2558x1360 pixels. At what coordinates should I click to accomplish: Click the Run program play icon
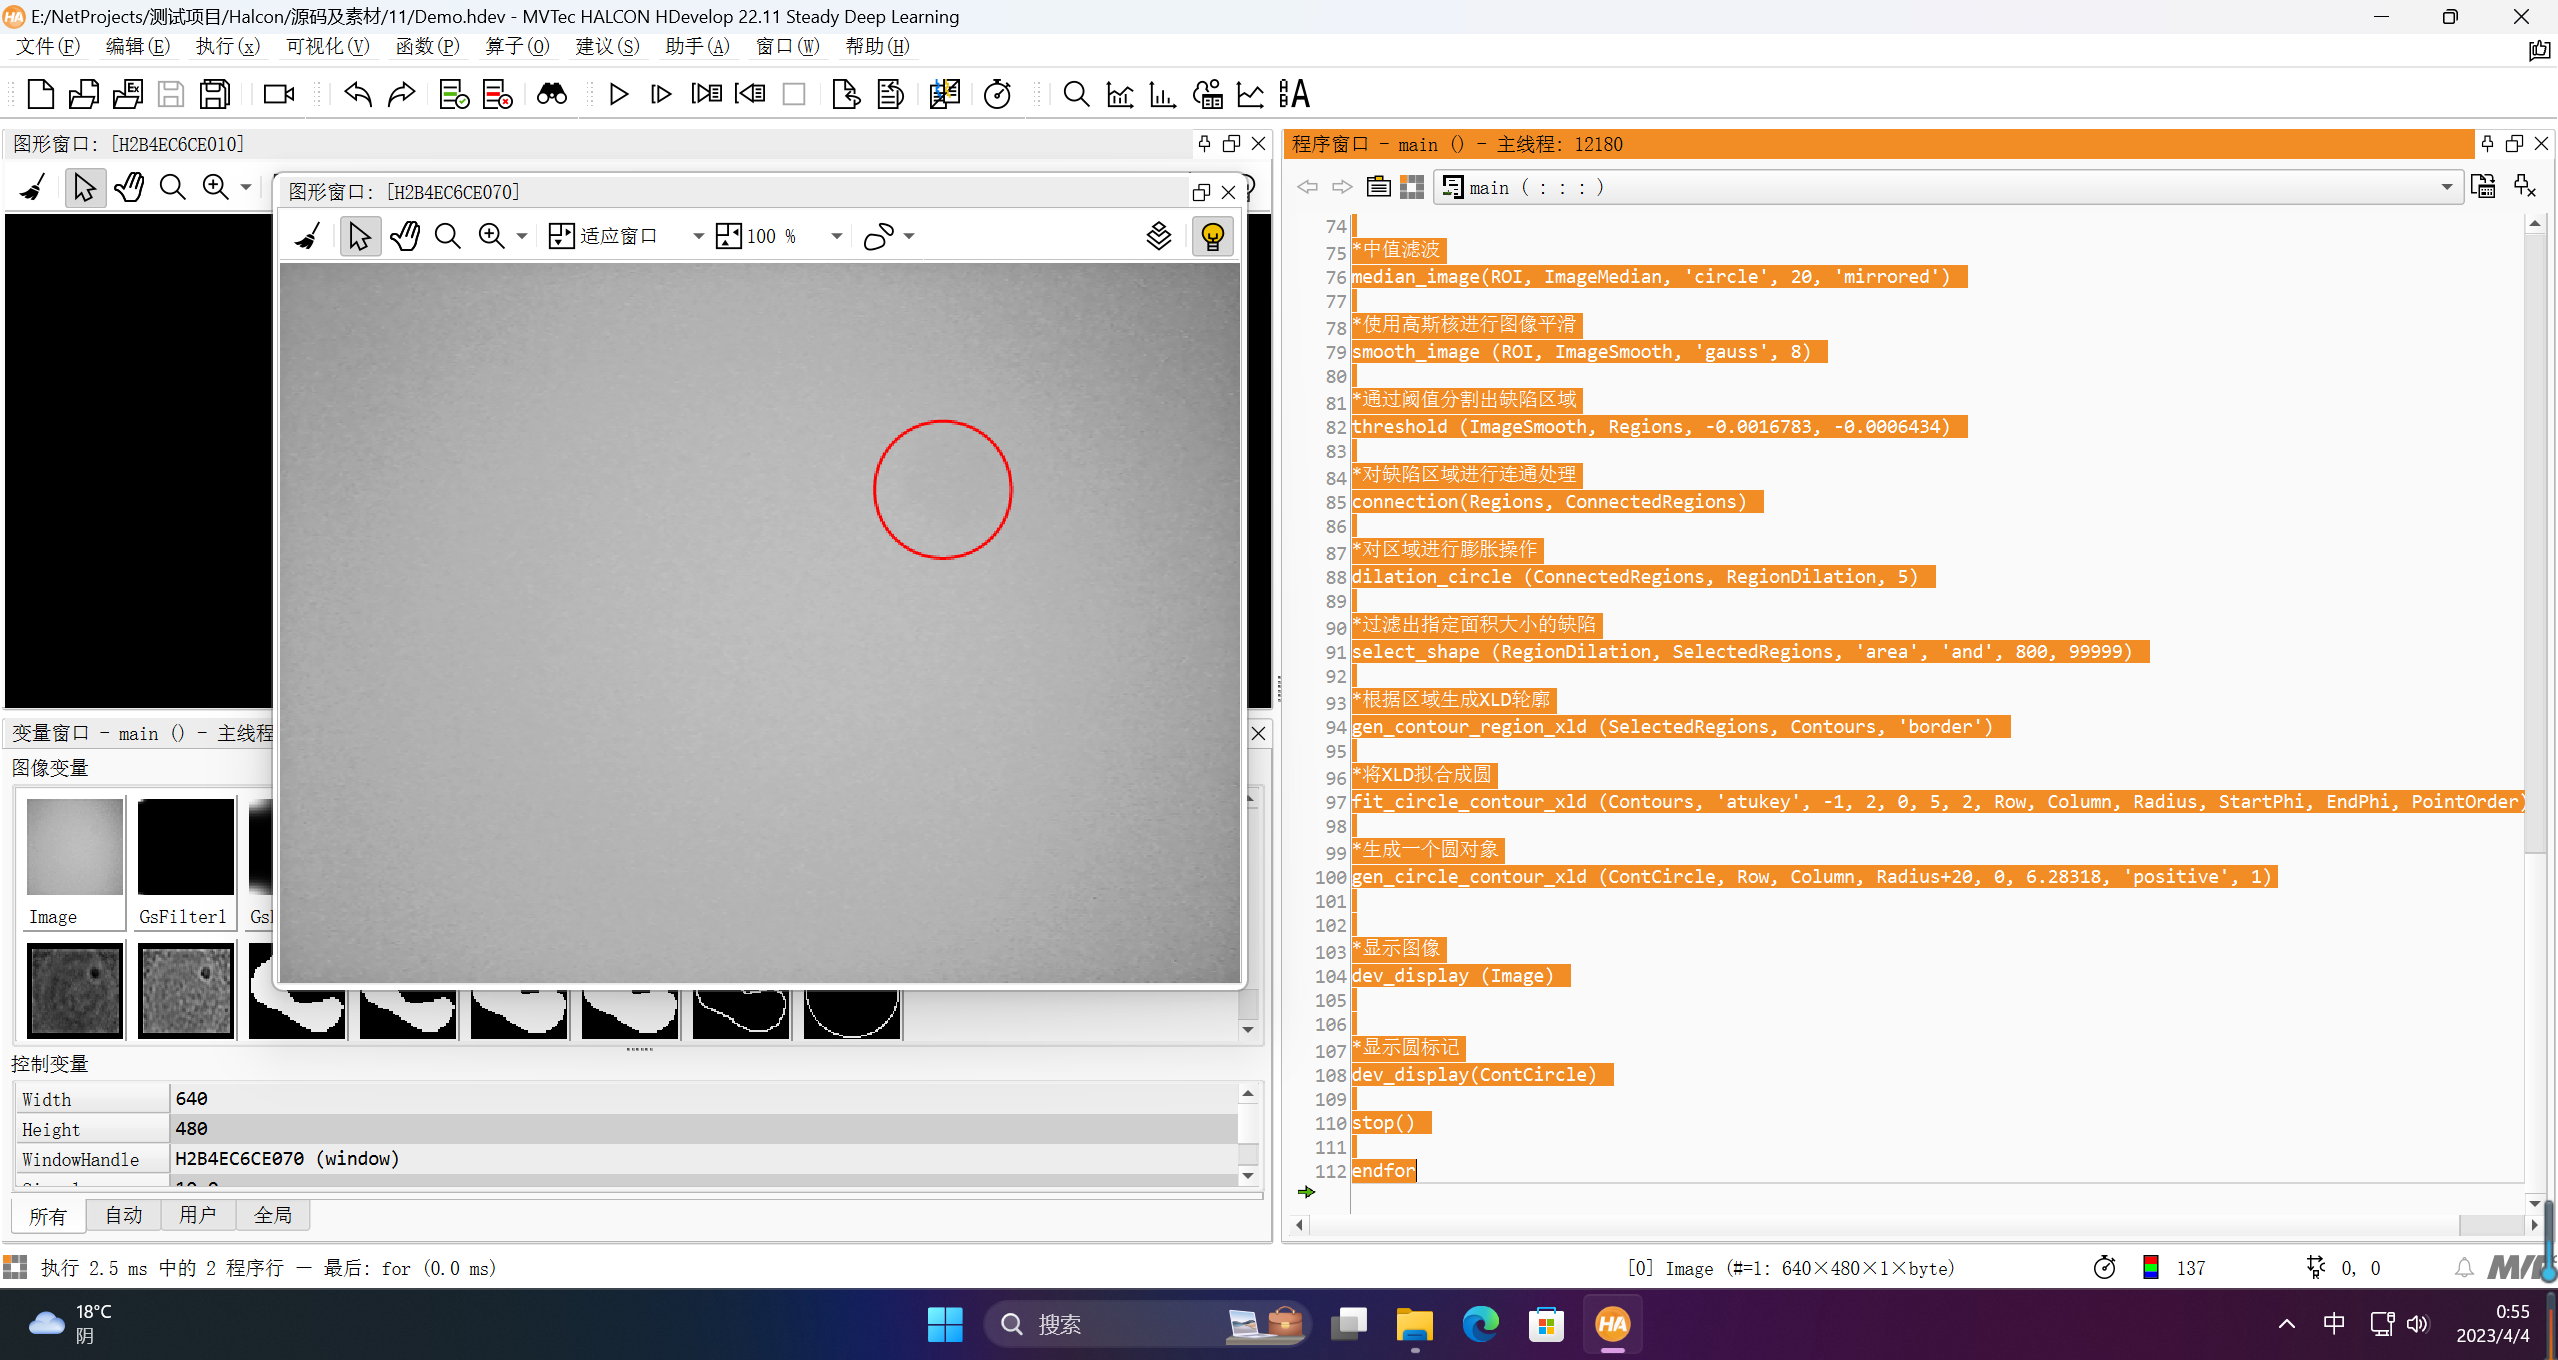point(618,94)
